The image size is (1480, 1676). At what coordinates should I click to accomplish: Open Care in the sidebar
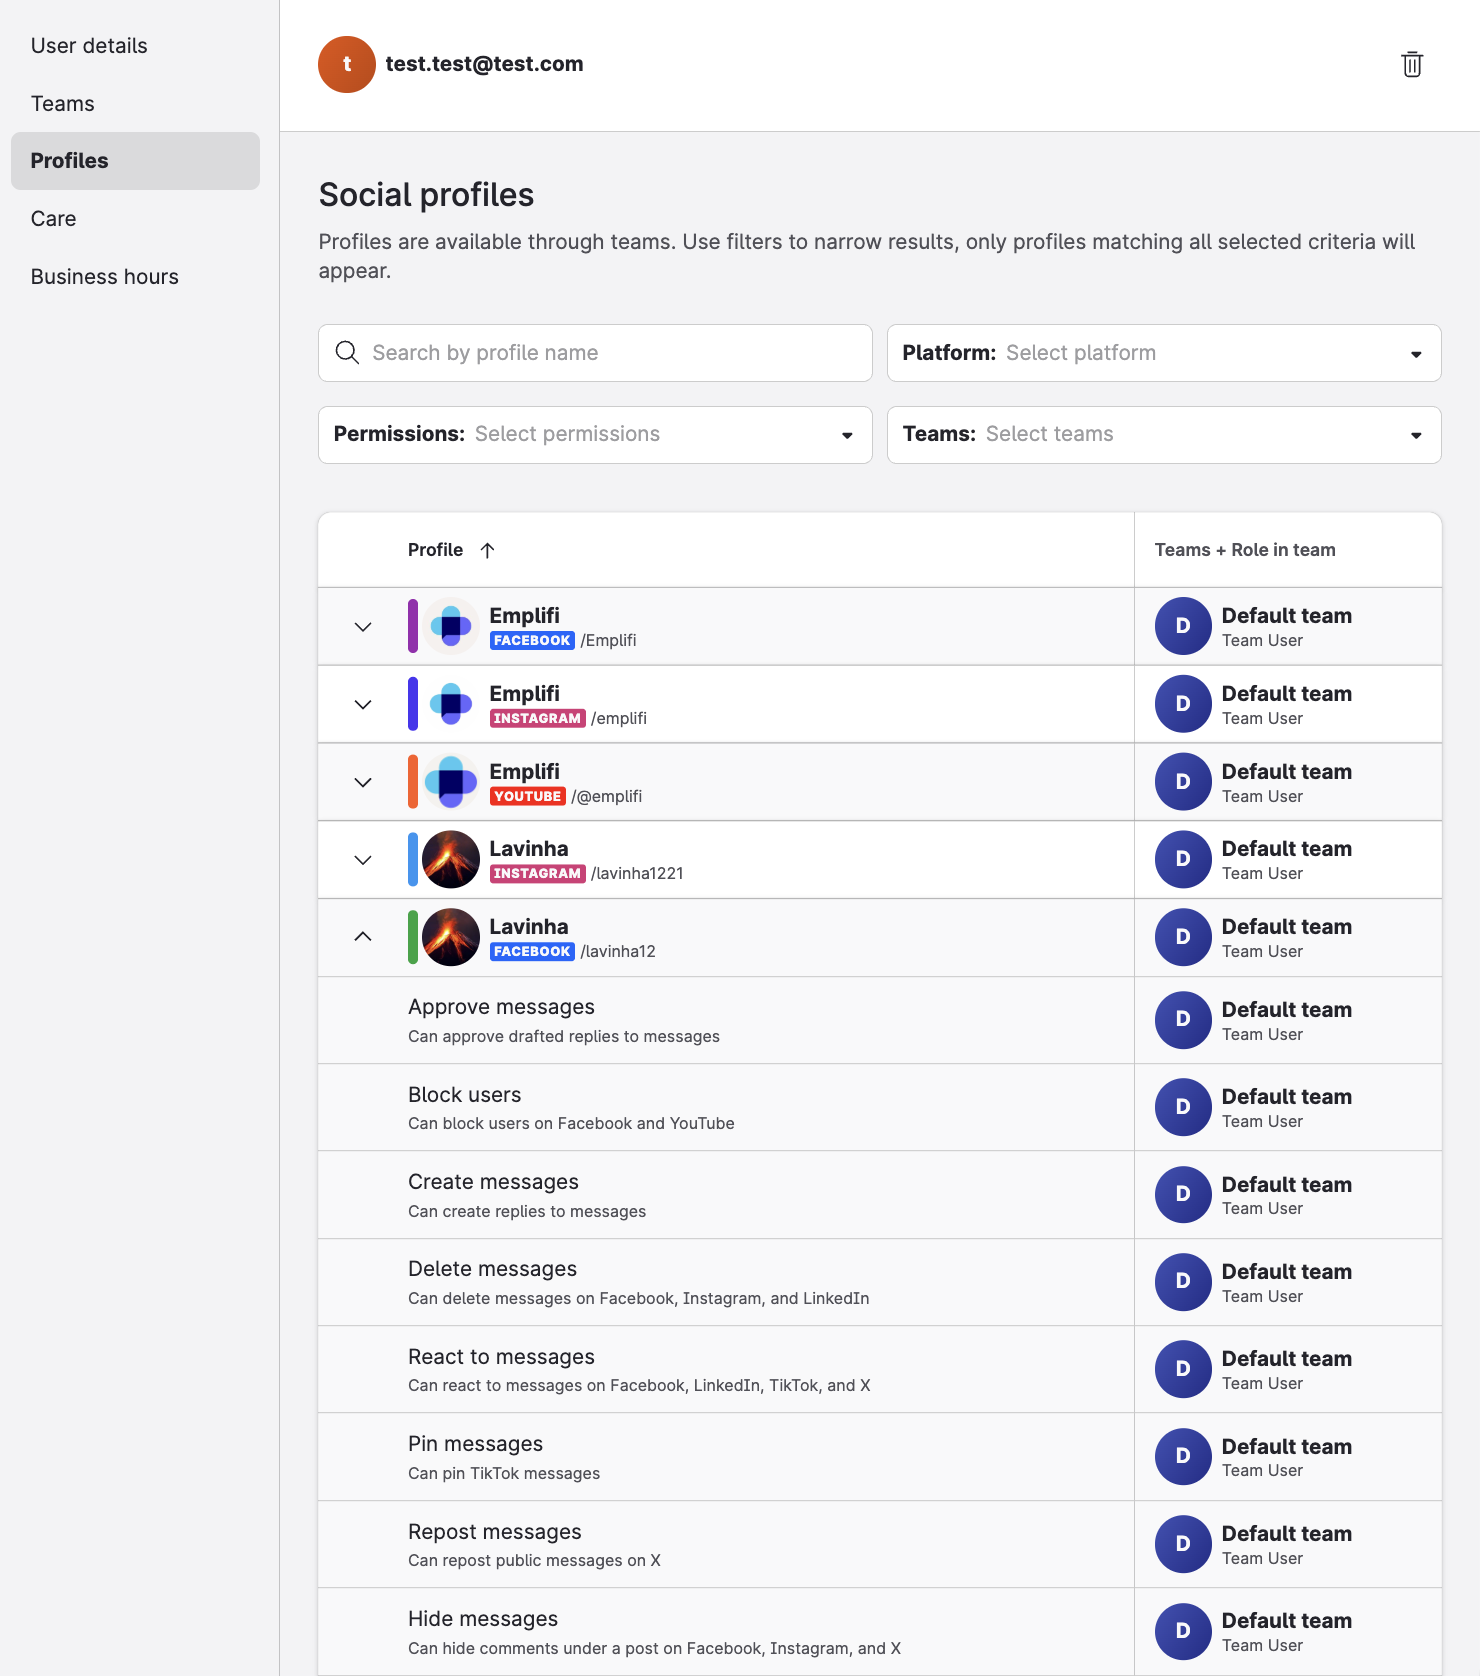135,219
